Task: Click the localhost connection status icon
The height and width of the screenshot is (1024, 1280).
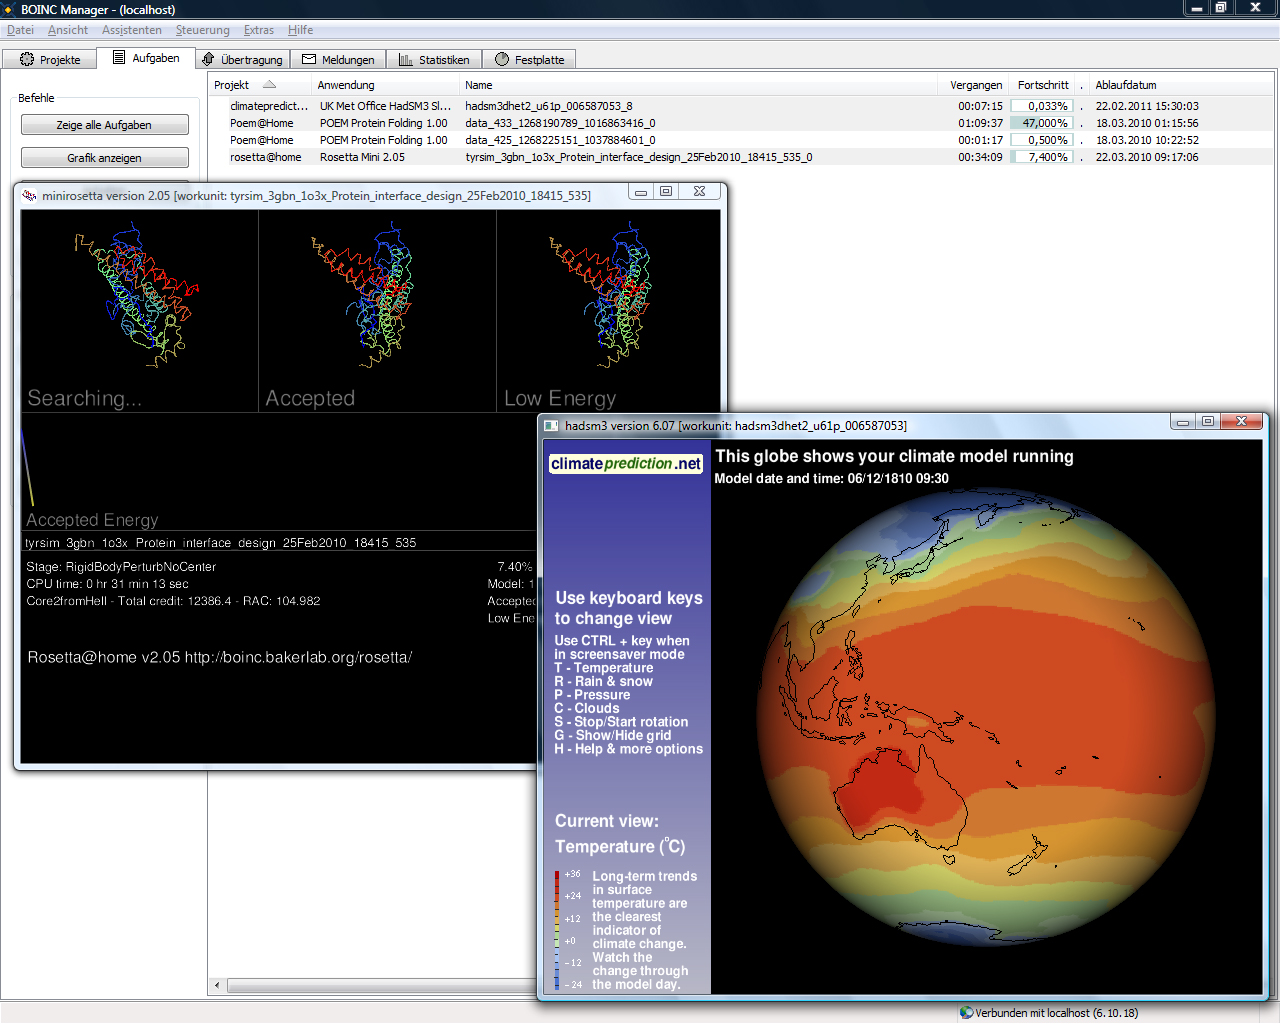Action: [x=966, y=1013]
